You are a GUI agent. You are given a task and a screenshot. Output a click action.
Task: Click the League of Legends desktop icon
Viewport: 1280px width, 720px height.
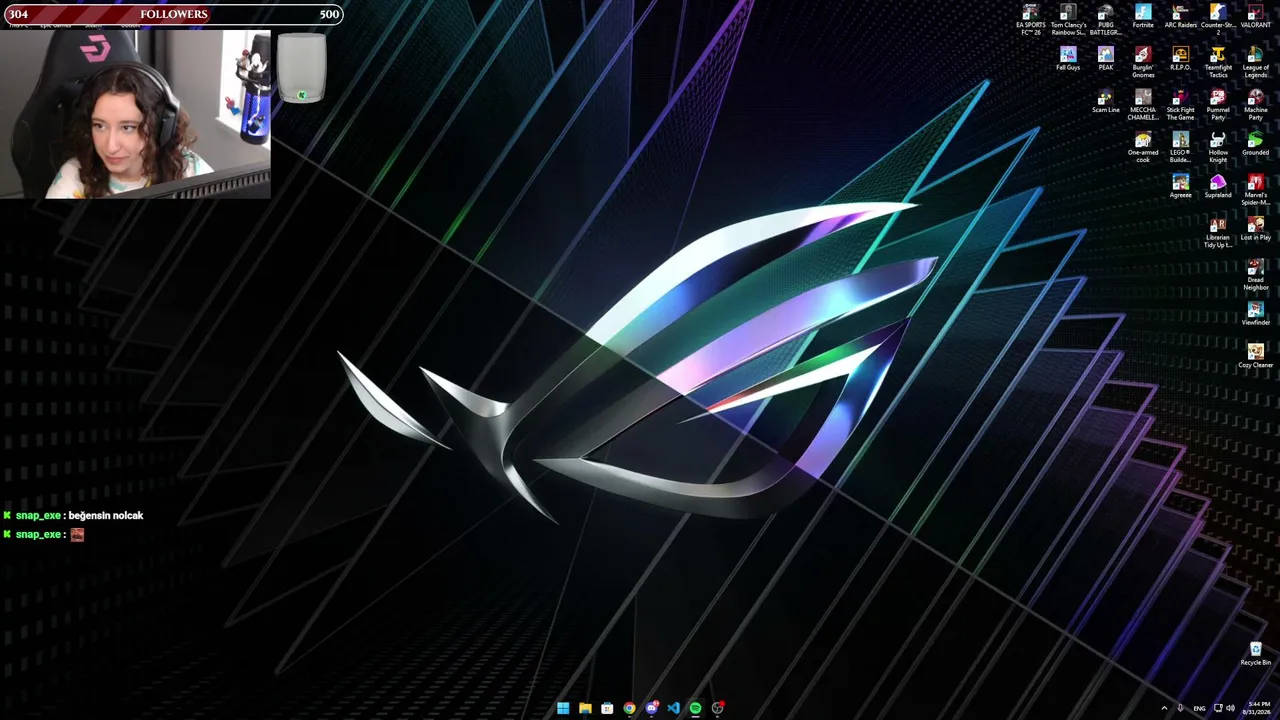coord(1256,62)
